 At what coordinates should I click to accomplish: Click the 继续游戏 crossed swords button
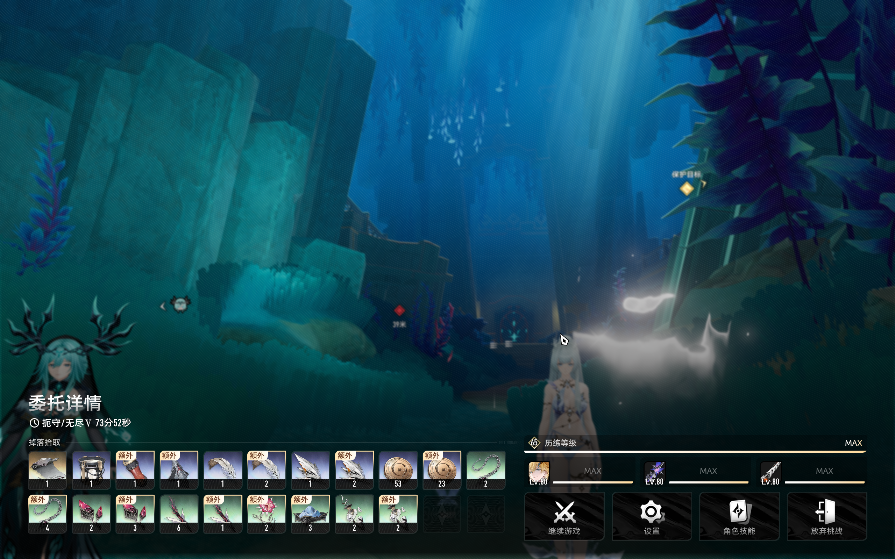click(564, 515)
